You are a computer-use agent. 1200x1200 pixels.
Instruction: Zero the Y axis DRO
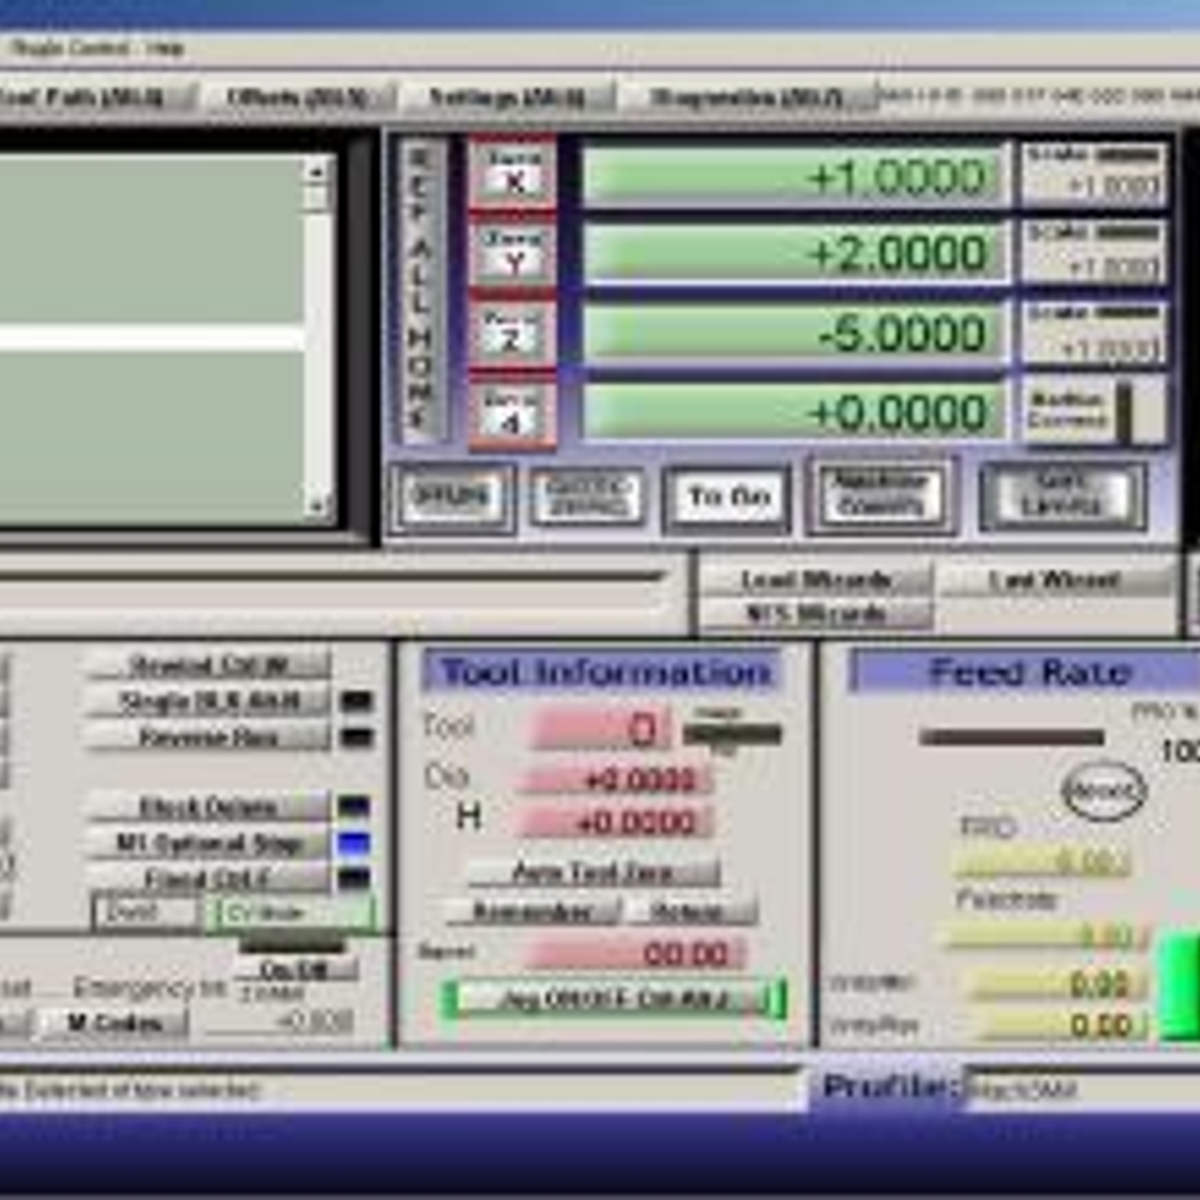tap(511, 253)
